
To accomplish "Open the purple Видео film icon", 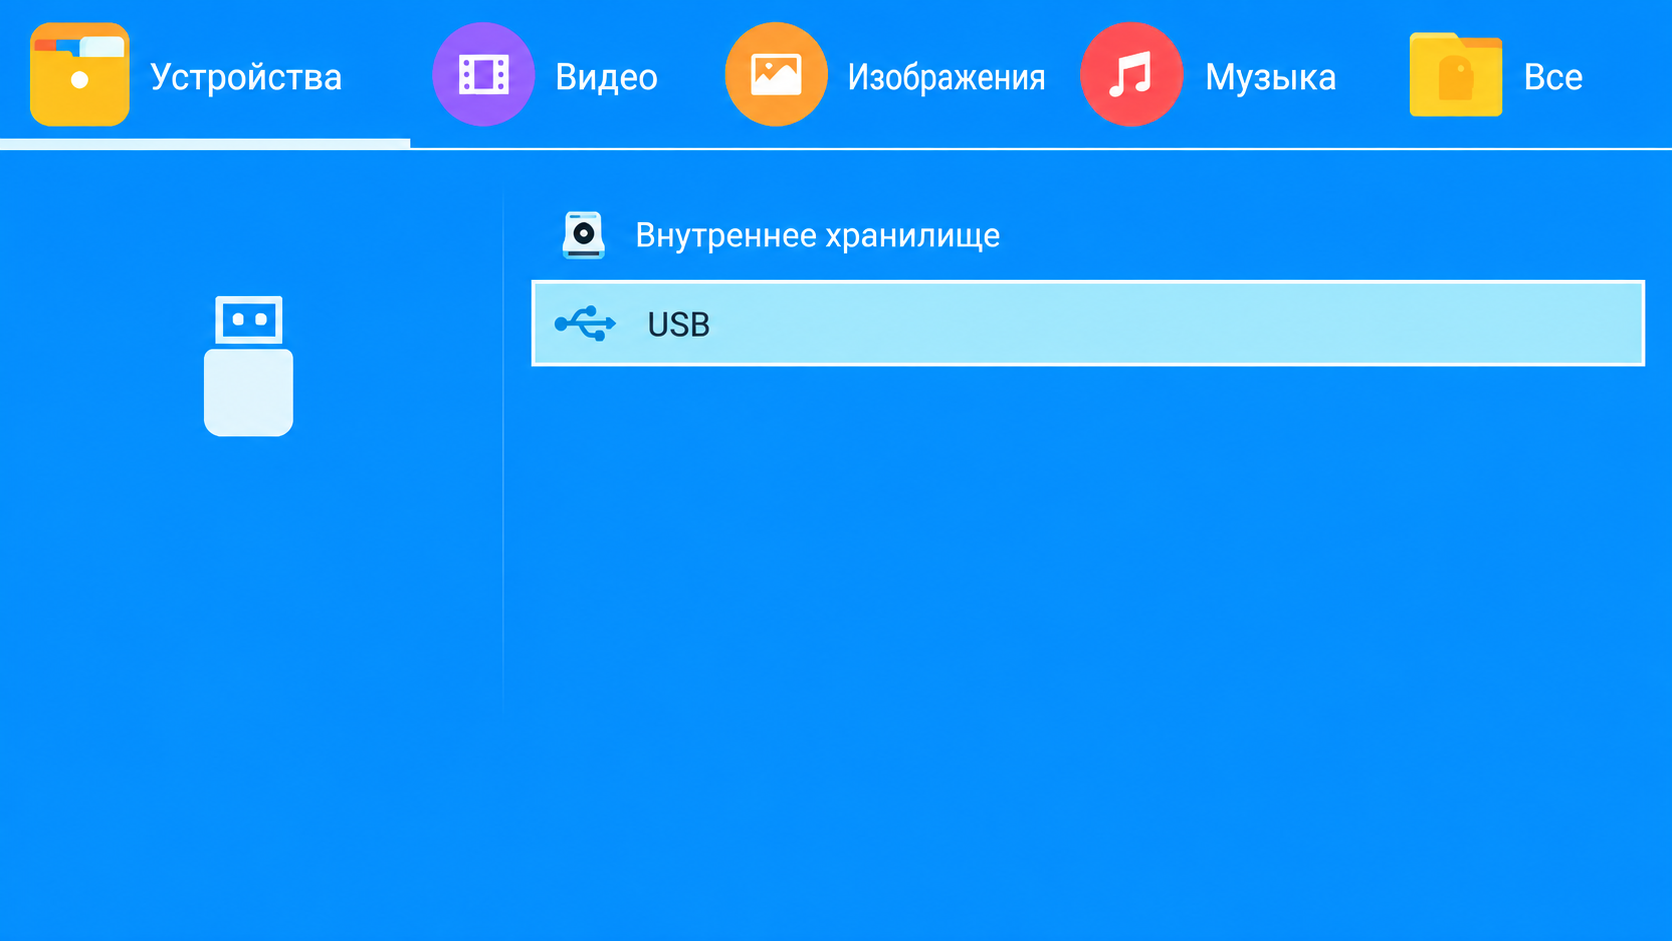I will [483, 74].
